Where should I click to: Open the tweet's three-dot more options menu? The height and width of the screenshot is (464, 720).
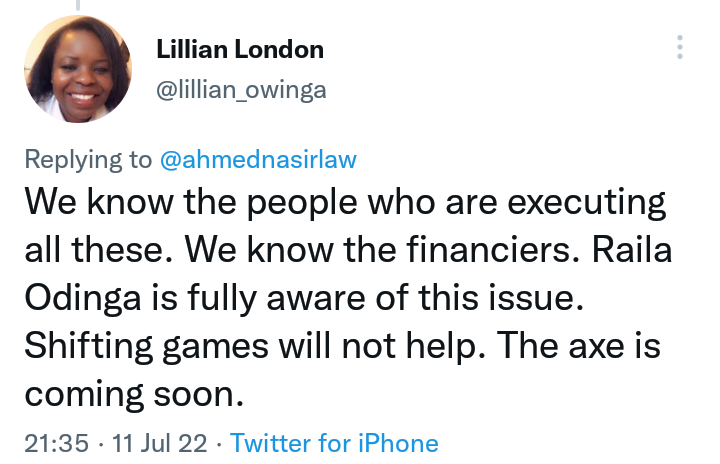(x=680, y=46)
